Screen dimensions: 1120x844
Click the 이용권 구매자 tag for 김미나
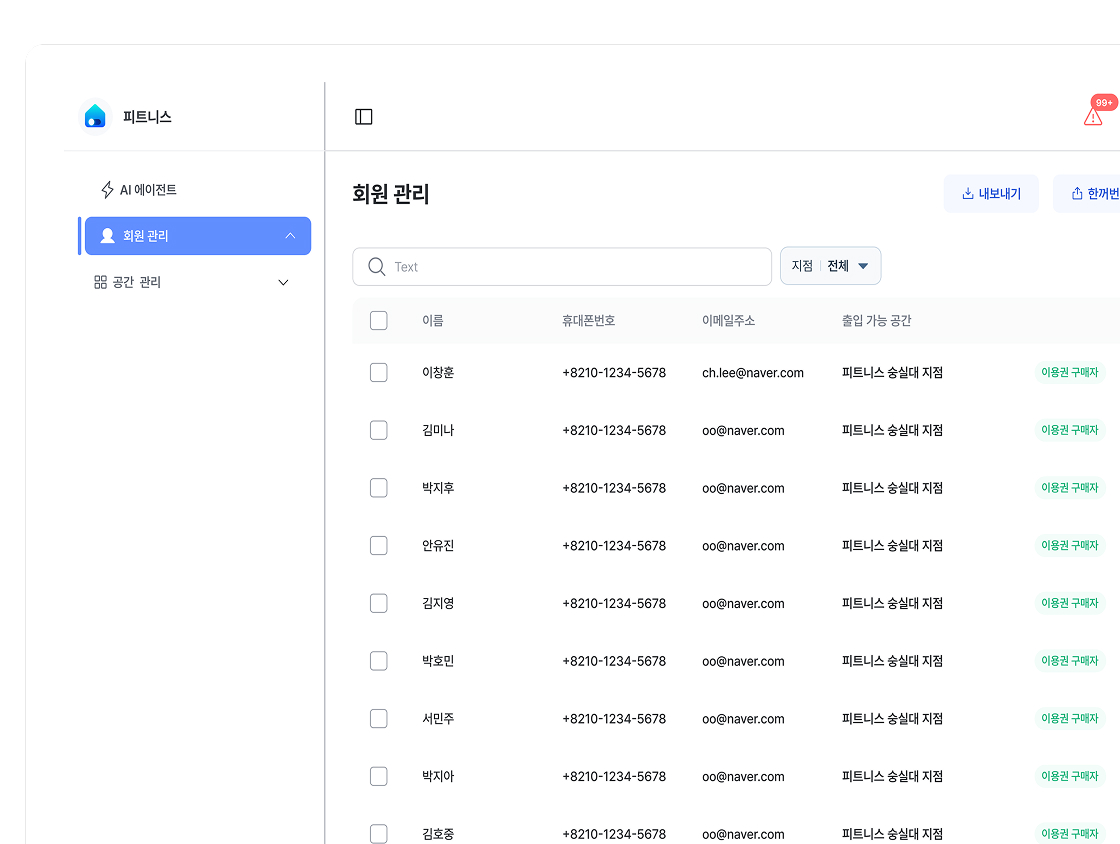click(1069, 431)
